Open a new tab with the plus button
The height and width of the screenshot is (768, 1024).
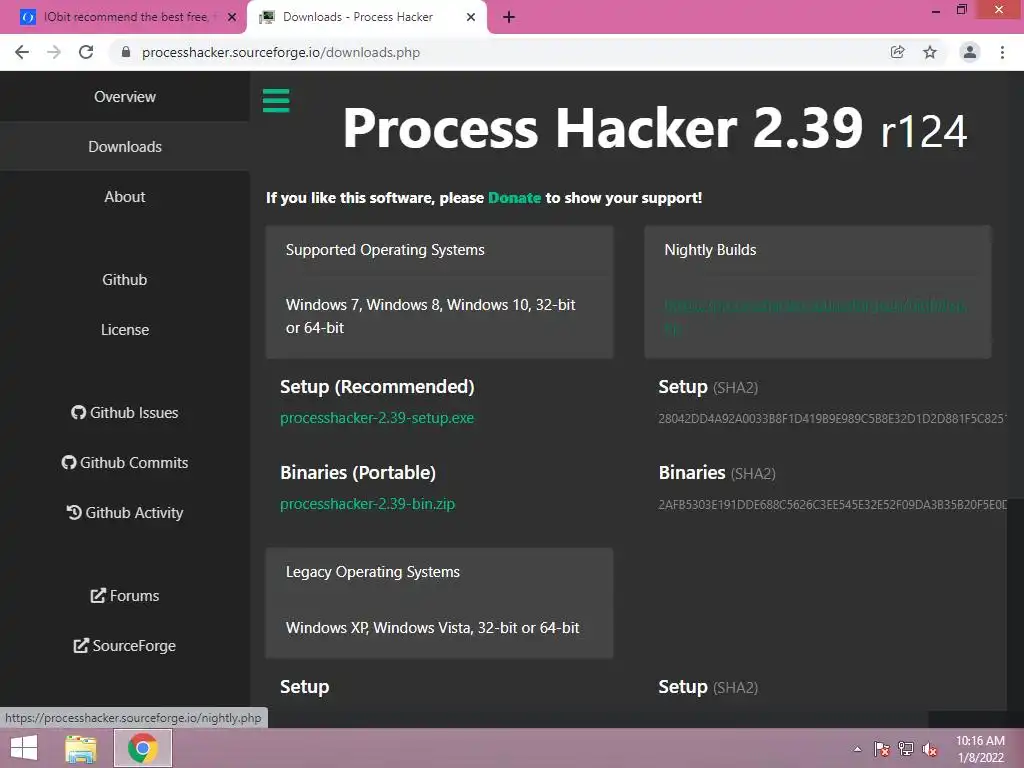(x=509, y=18)
